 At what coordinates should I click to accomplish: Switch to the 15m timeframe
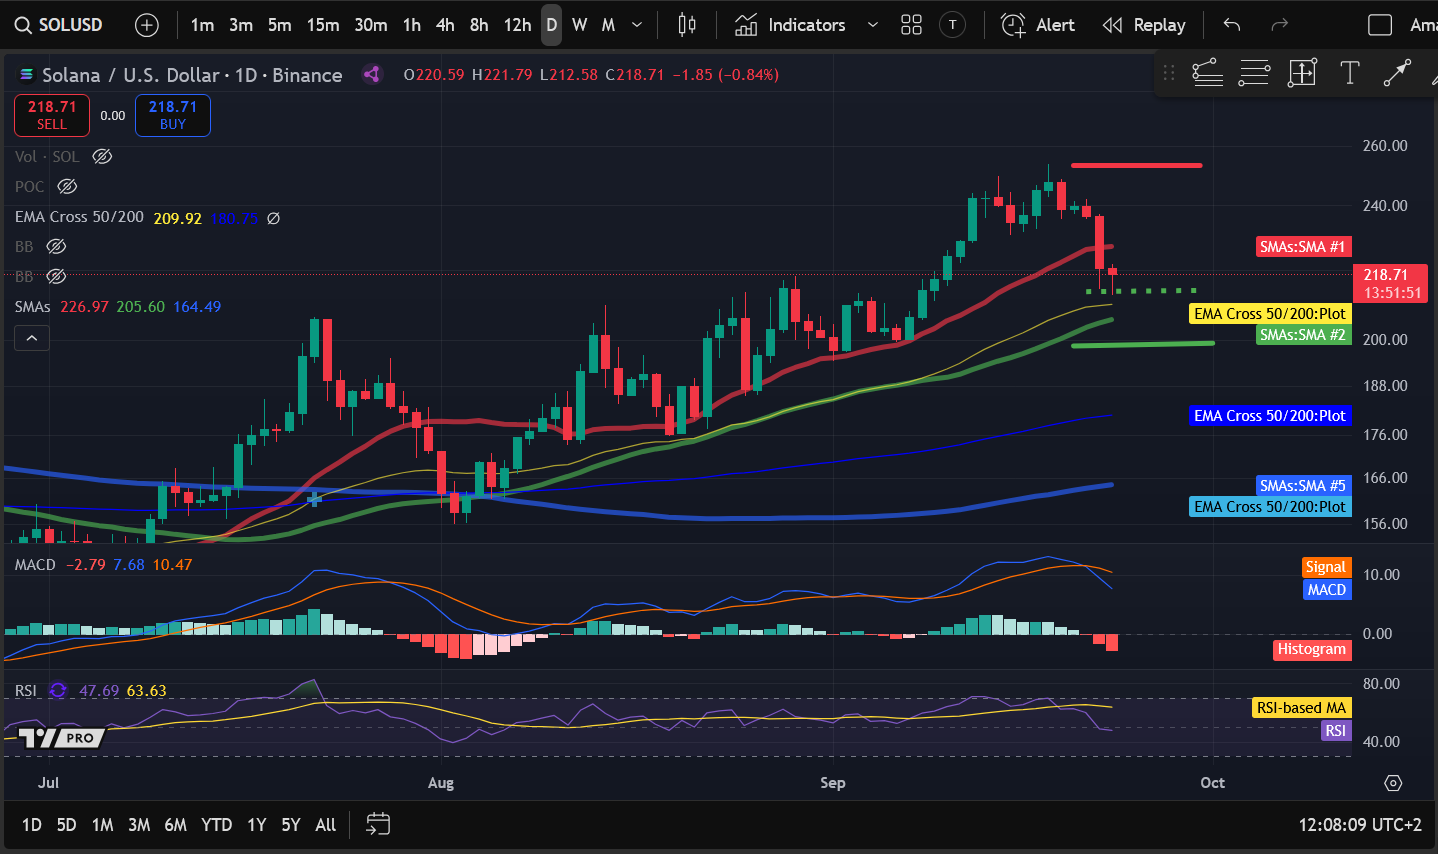[322, 25]
